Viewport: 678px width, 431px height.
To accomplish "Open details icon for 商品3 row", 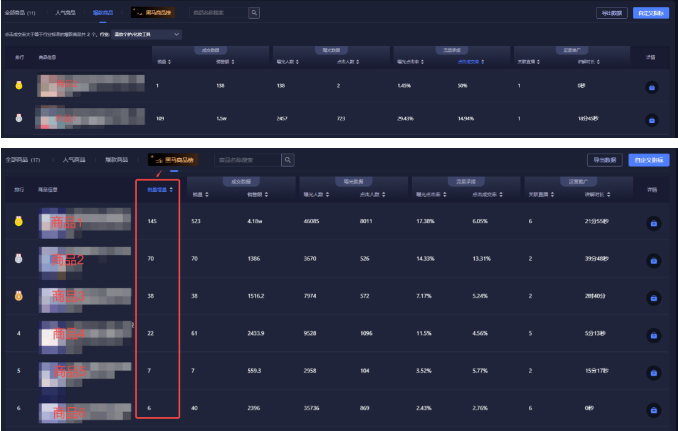I will [x=652, y=297].
